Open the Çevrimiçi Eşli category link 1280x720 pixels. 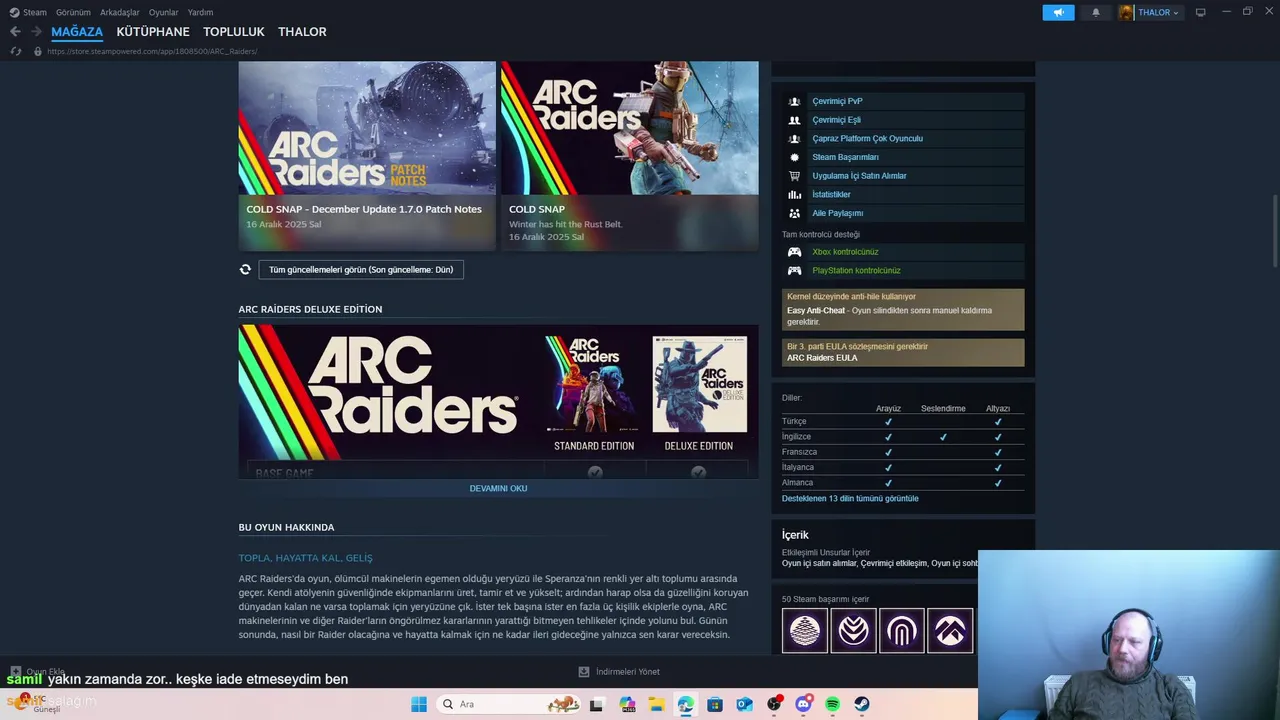coord(836,120)
